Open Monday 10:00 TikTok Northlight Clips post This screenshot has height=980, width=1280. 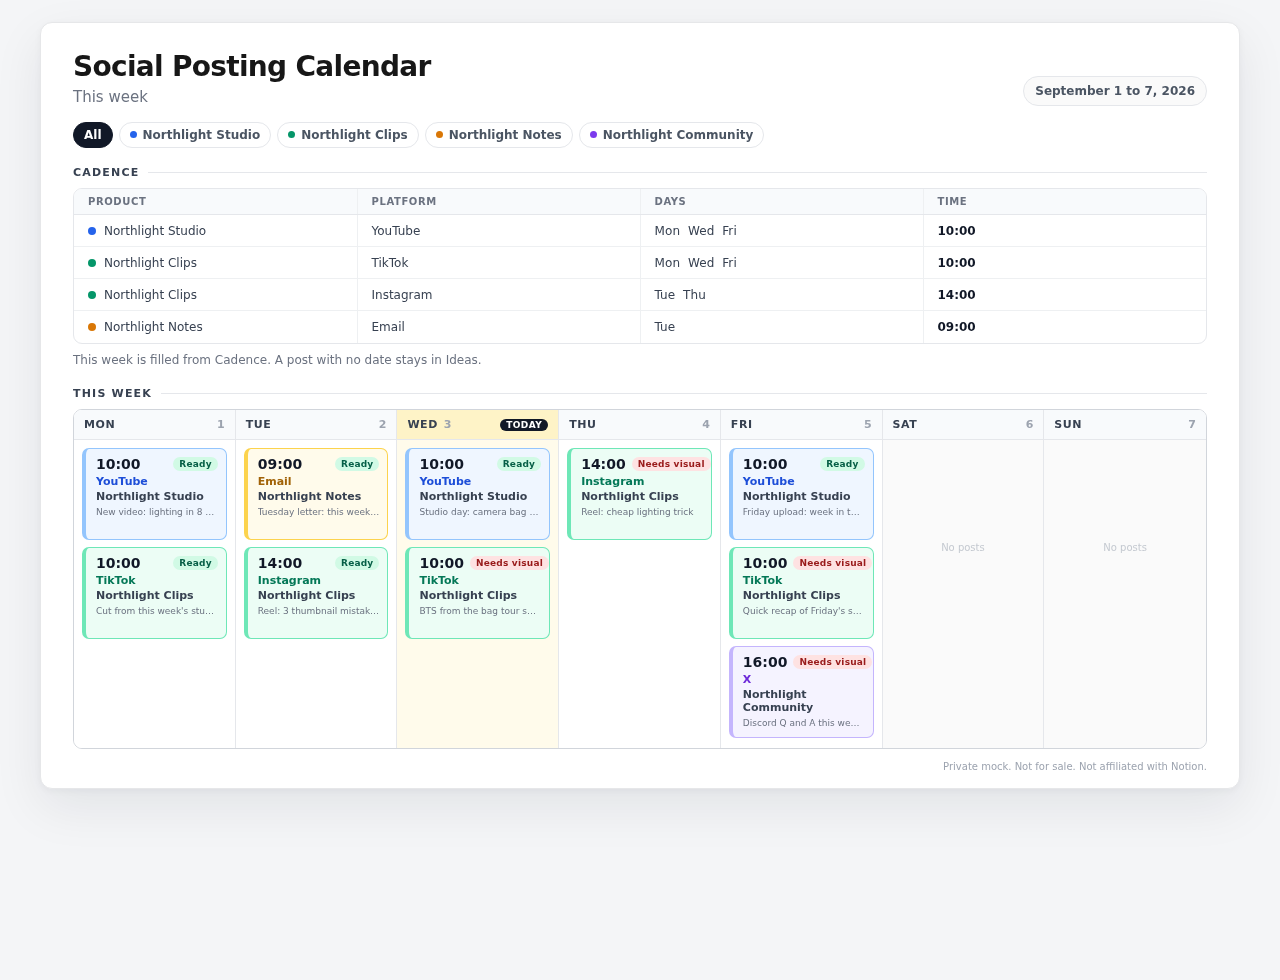(155, 593)
